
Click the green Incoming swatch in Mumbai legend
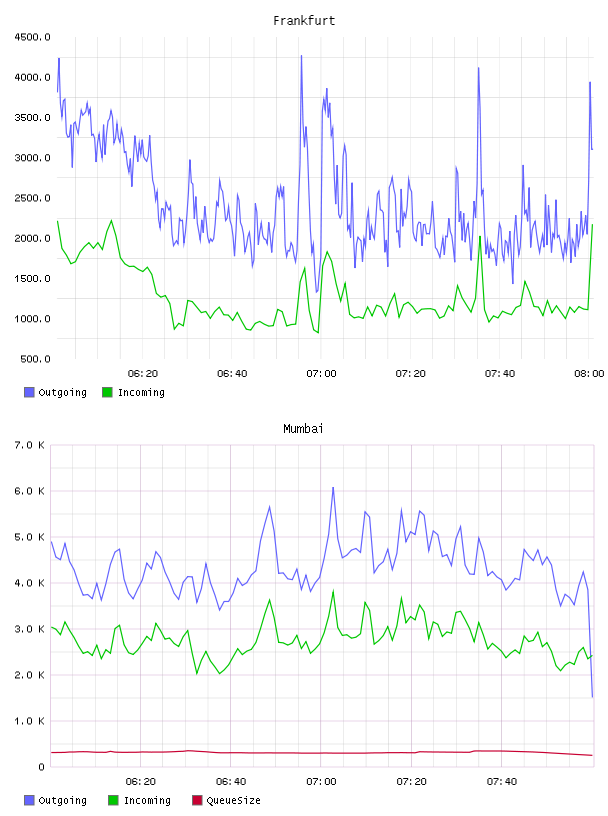point(113,800)
